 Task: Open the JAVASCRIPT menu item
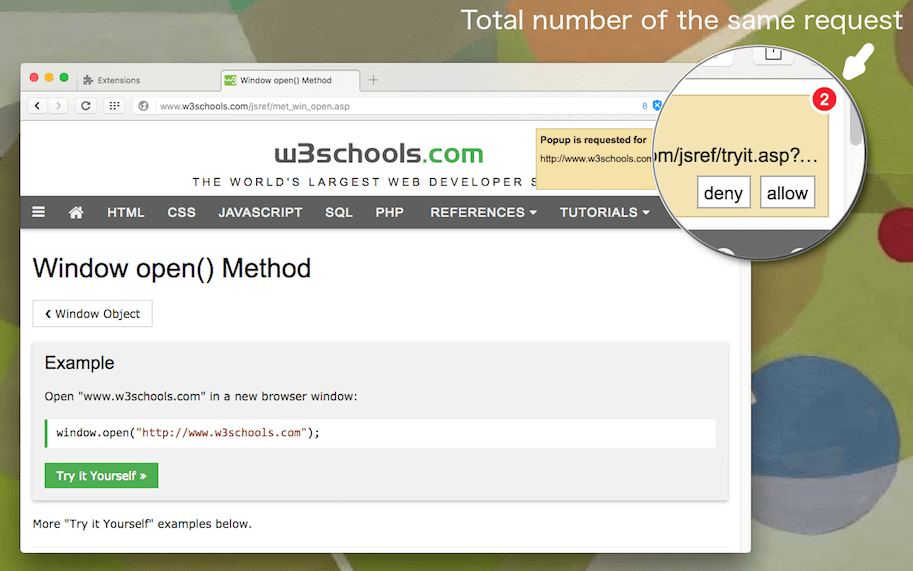(260, 212)
